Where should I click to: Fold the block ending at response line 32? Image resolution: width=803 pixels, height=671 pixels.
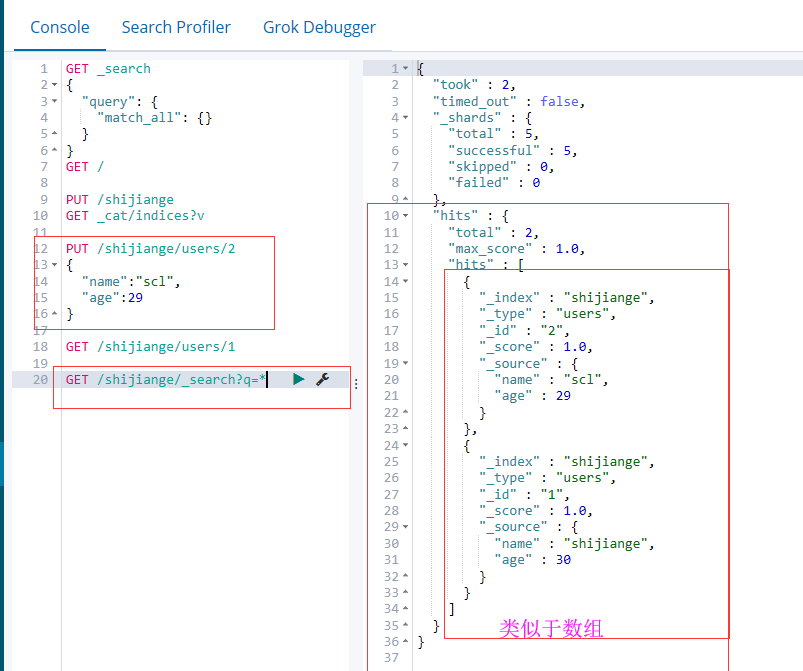[x=406, y=576]
